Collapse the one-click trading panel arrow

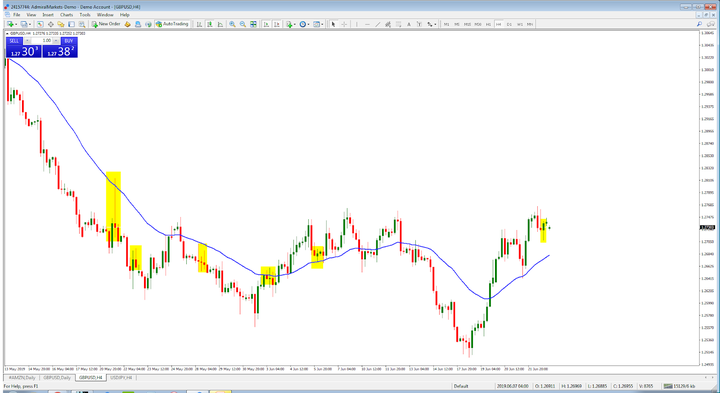pos(7,34)
